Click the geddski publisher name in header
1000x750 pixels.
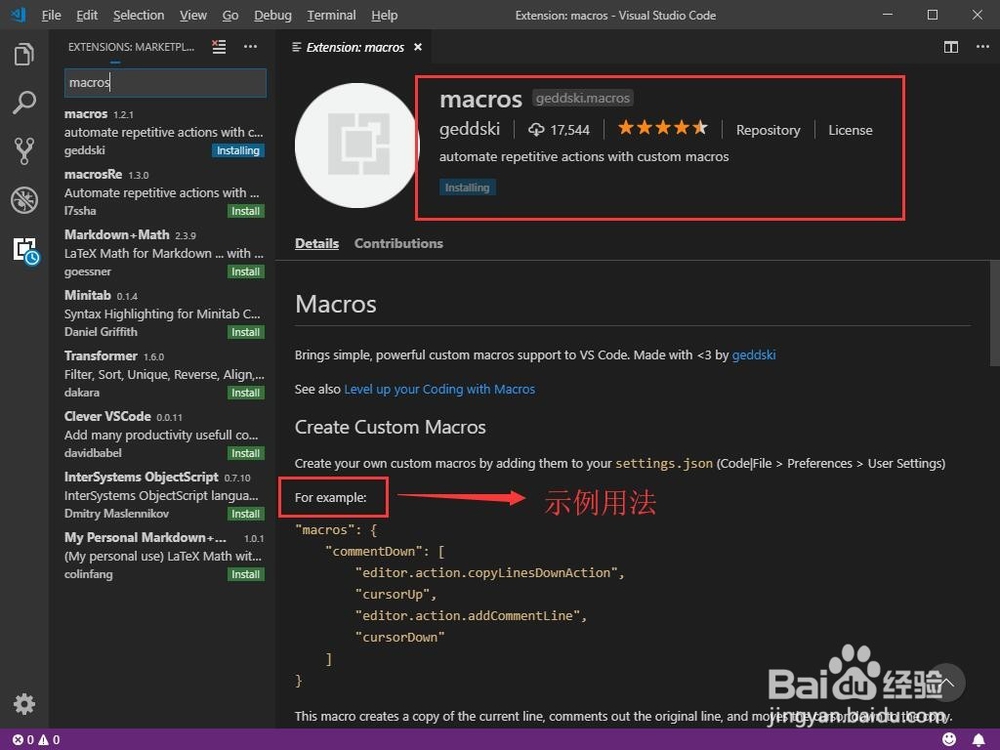click(469, 129)
